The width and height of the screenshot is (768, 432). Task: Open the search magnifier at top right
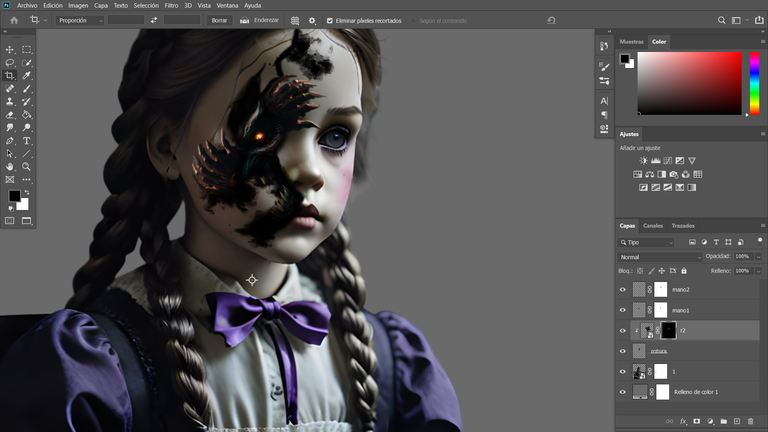tap(721, 20)
